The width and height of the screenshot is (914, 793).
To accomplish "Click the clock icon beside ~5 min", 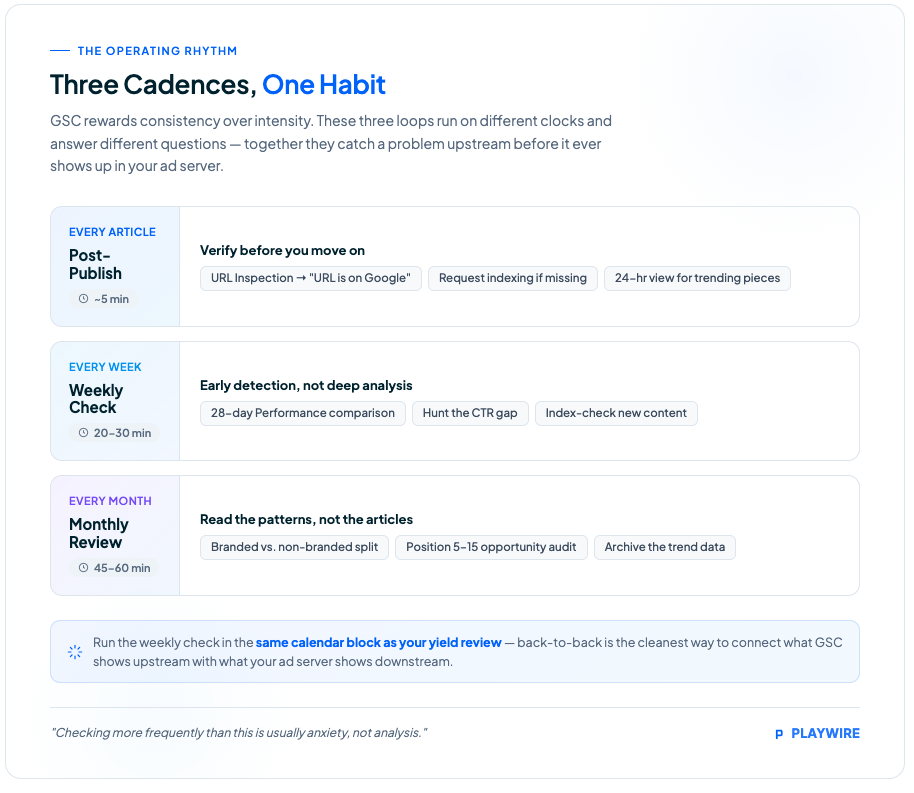I will pyautogui.click(x=83, y=299).
